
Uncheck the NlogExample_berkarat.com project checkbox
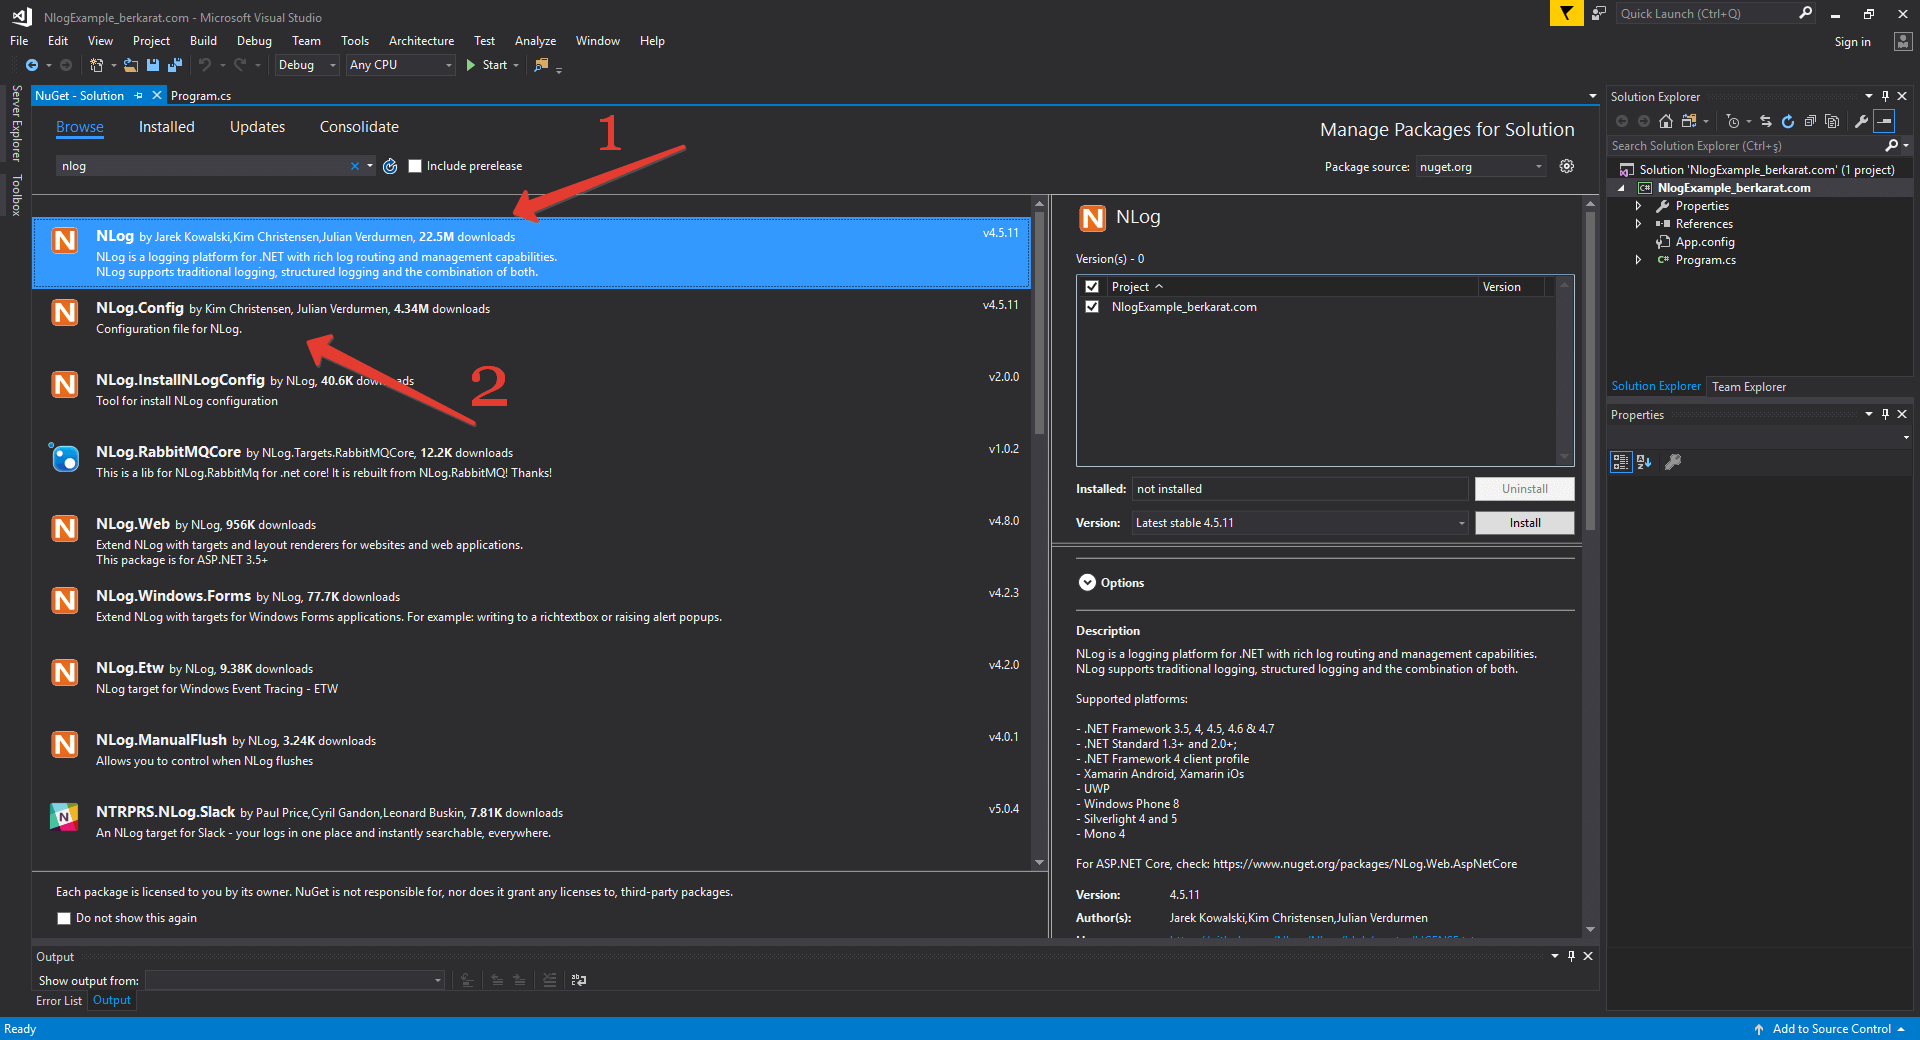point(1092,307)
